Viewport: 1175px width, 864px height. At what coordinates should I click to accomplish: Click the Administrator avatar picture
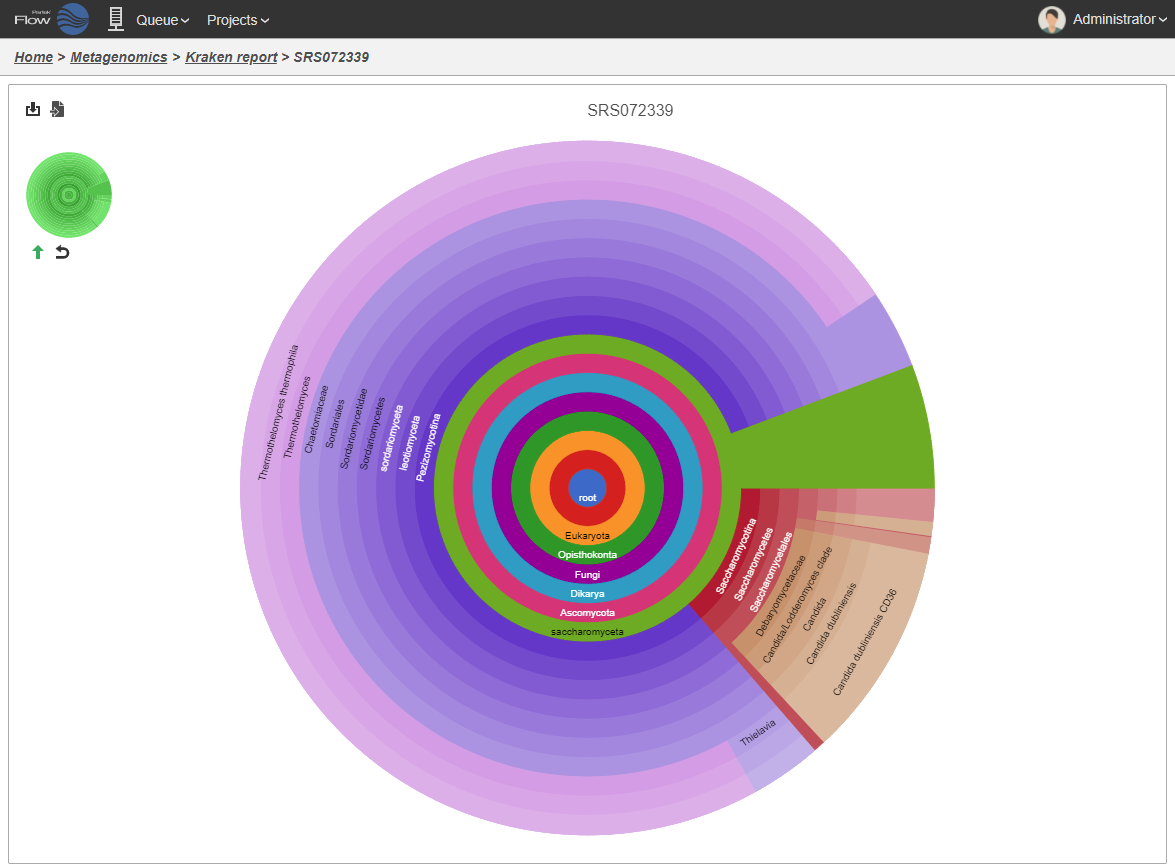[x=1051, y=19]
